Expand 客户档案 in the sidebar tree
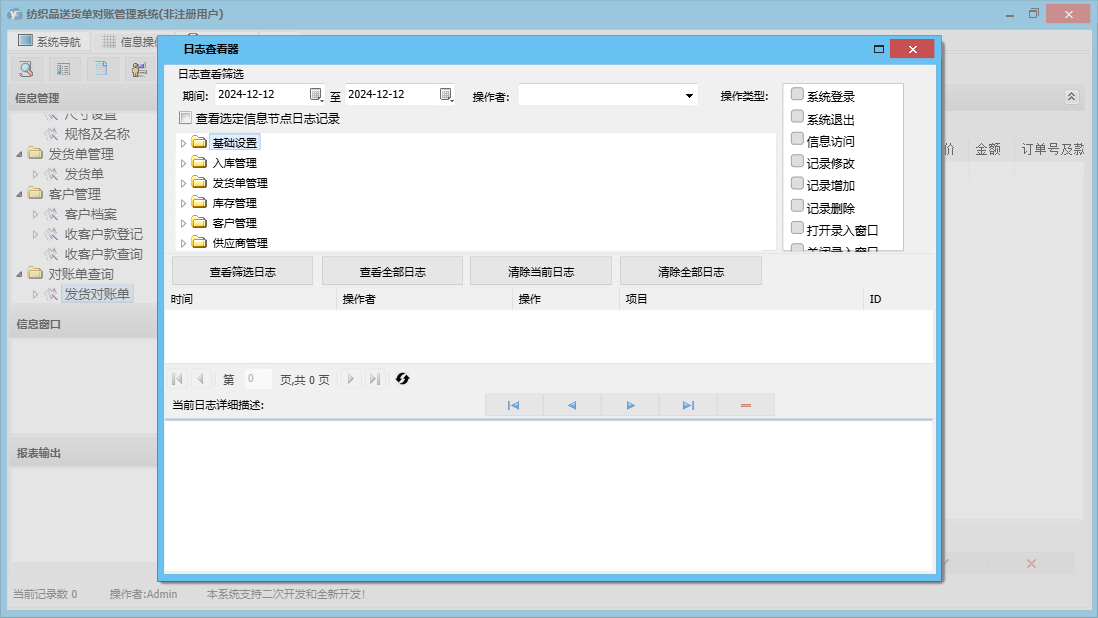Screen dimensions: 1098x618 click(35, 214)
